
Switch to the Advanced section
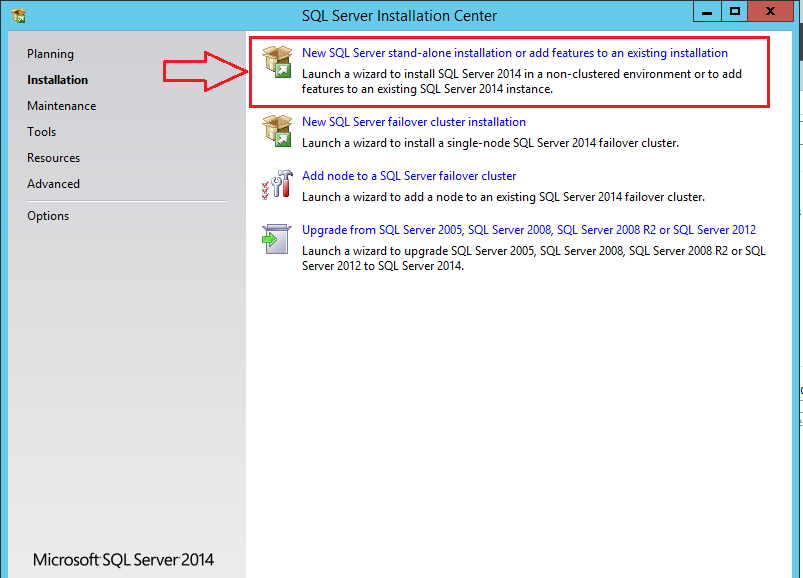click(x=53, y=184)
